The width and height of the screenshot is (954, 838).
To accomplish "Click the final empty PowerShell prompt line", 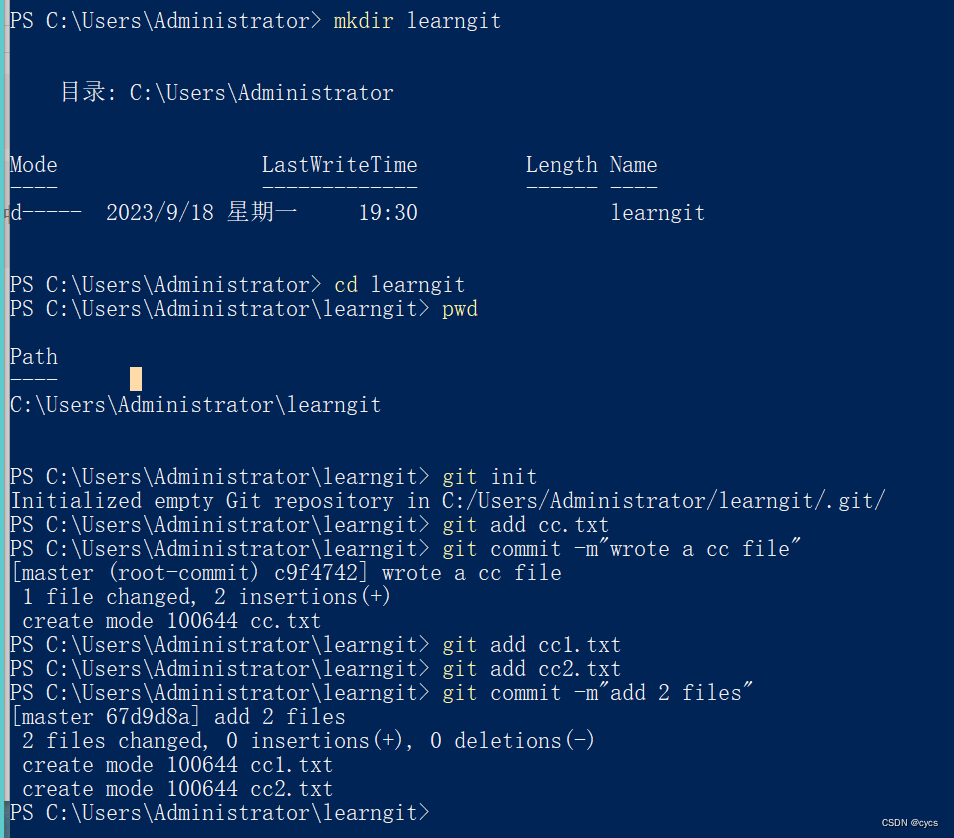I will [x=220, y=813].
